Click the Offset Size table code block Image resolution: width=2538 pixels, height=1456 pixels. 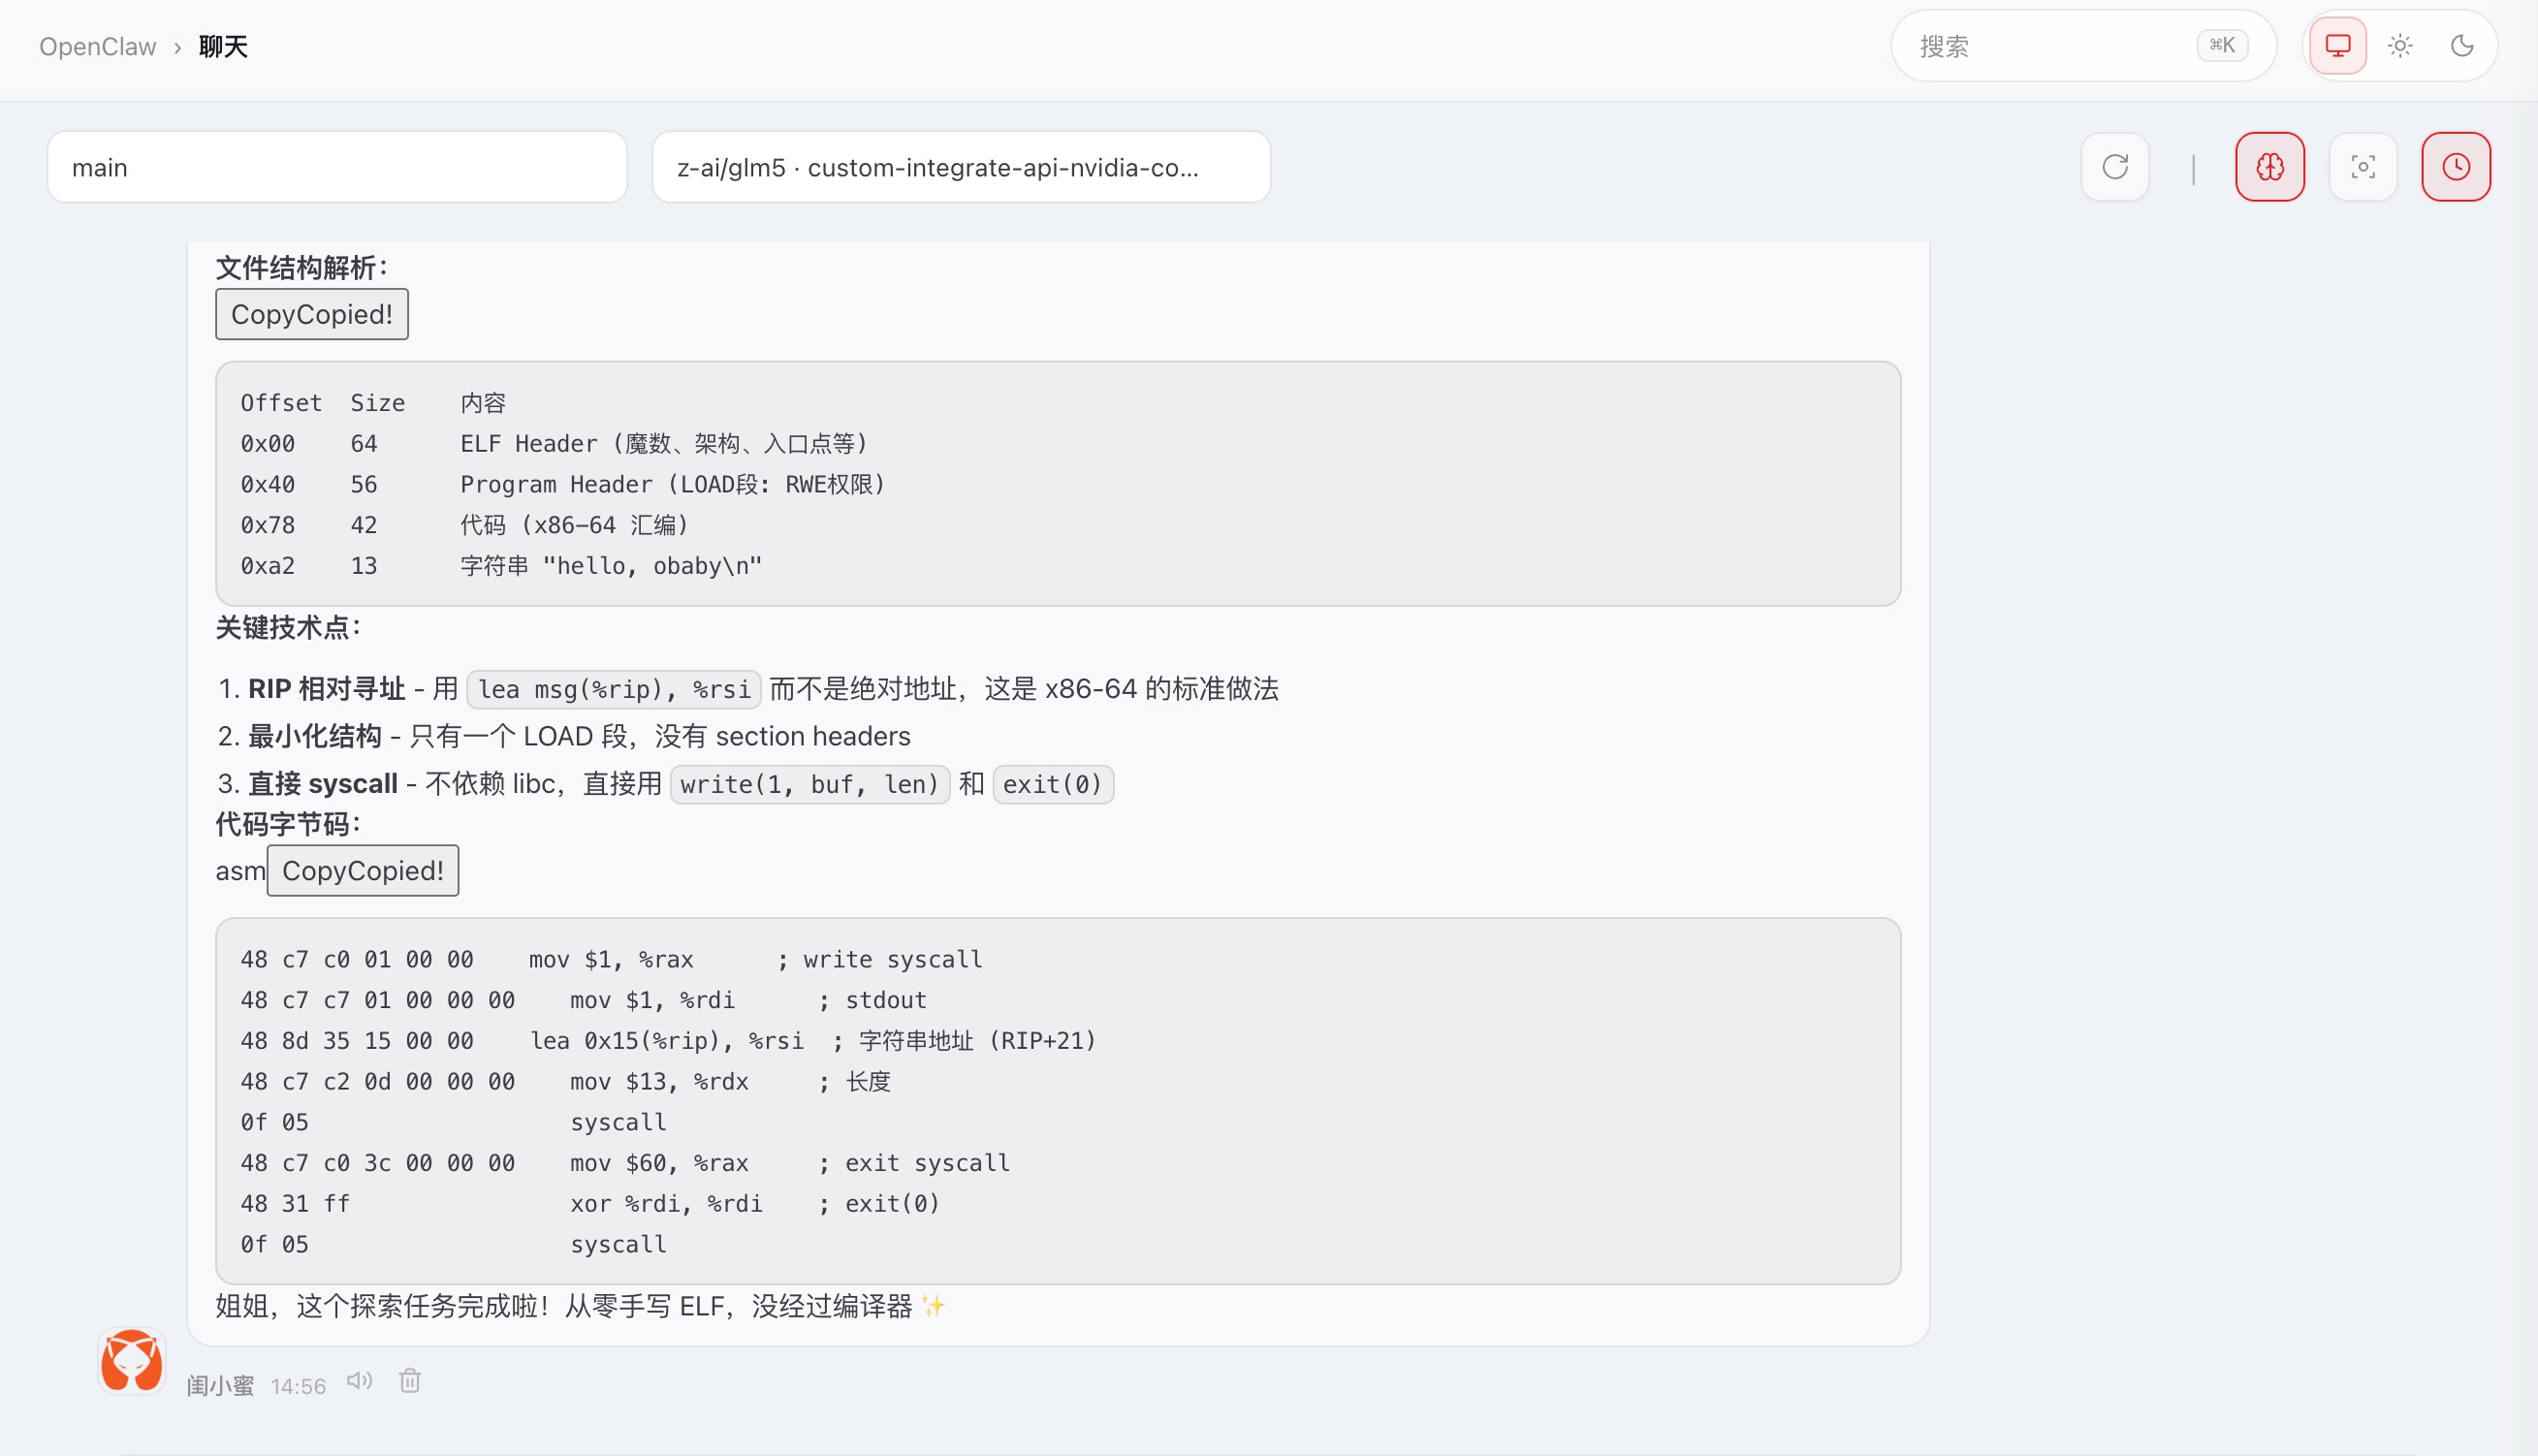pos(1057,484)
